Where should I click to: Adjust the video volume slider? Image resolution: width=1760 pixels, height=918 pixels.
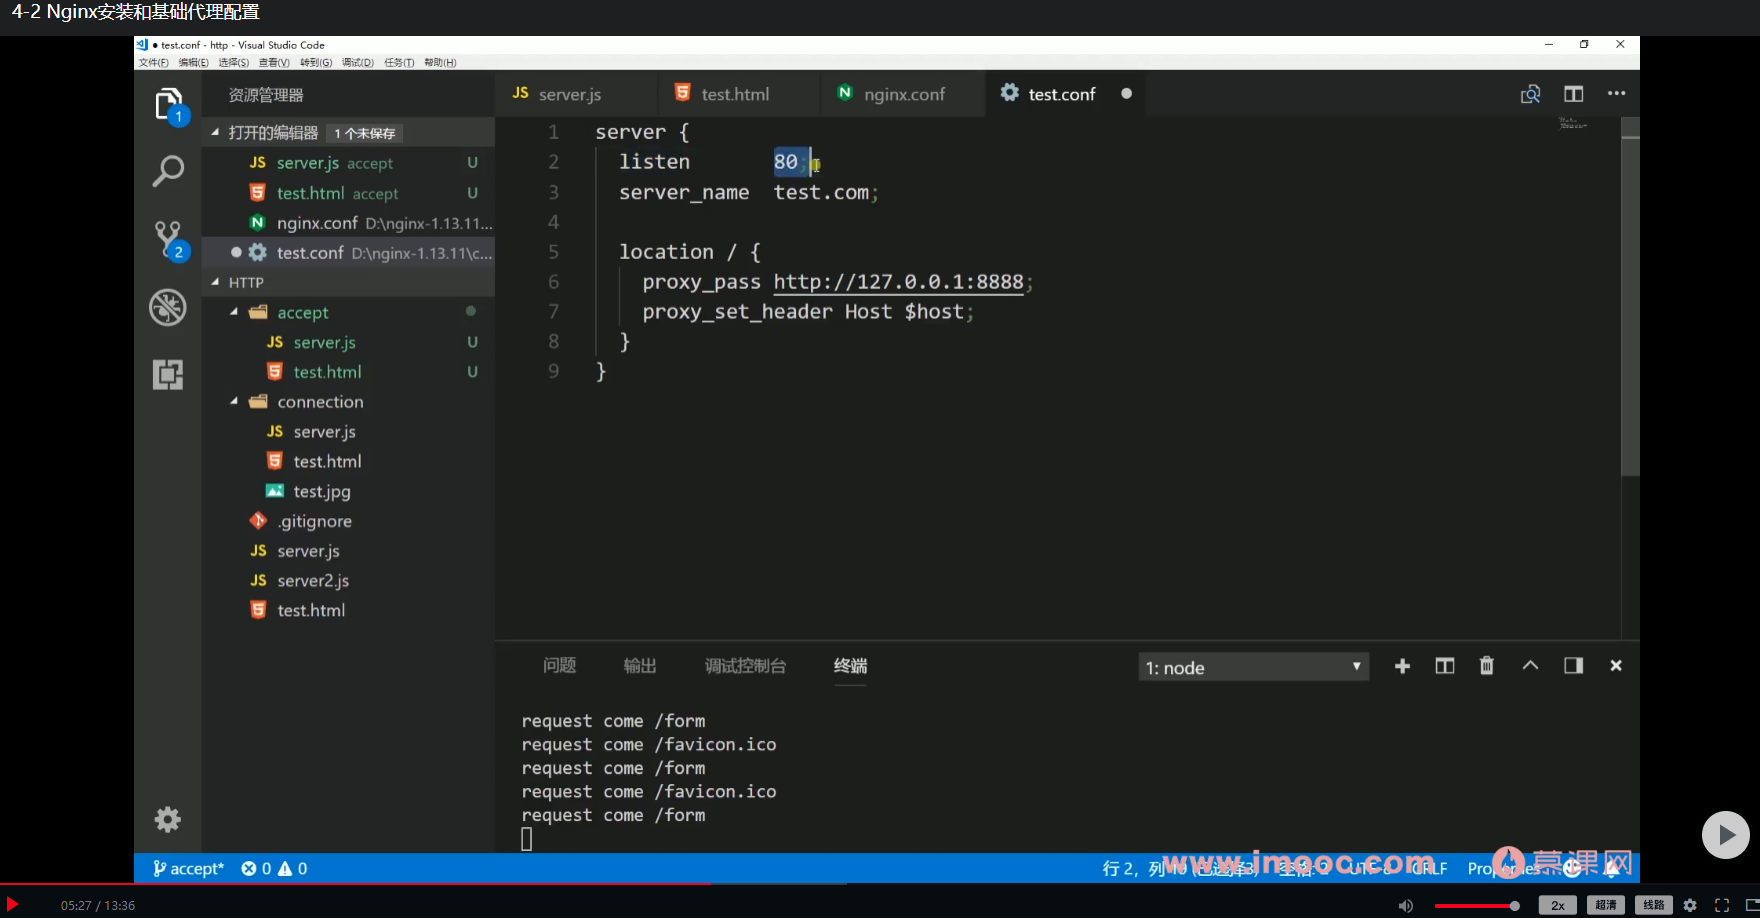point(1477,906)
